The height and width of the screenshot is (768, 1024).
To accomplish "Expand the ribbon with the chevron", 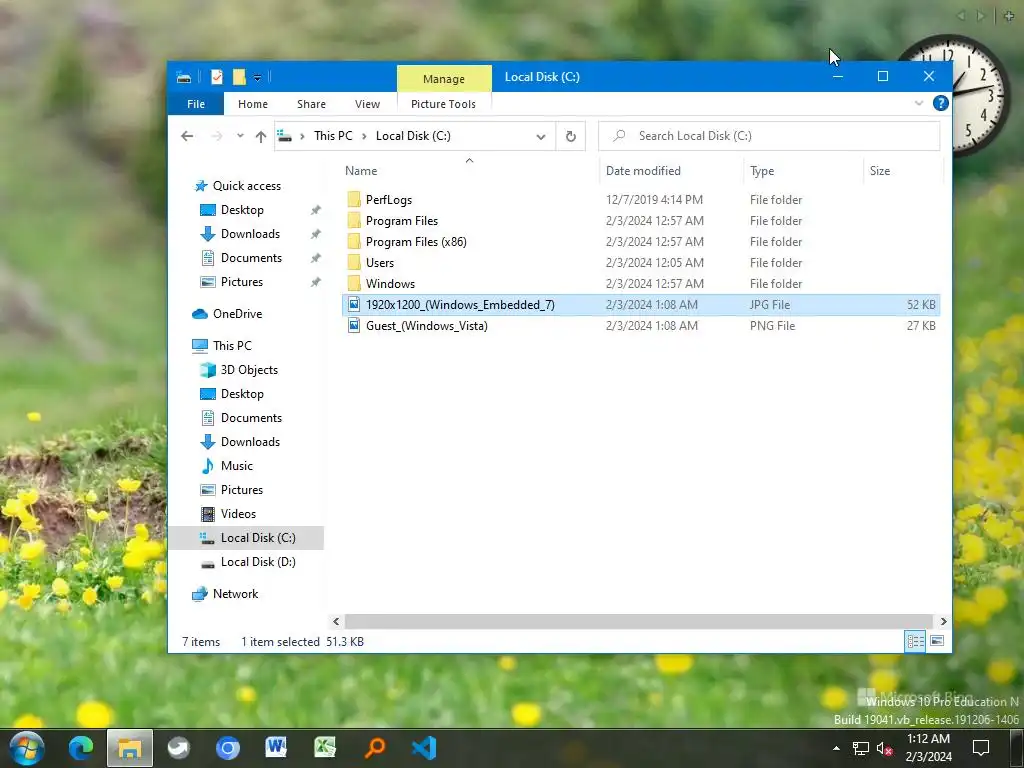I will [919, 103].
